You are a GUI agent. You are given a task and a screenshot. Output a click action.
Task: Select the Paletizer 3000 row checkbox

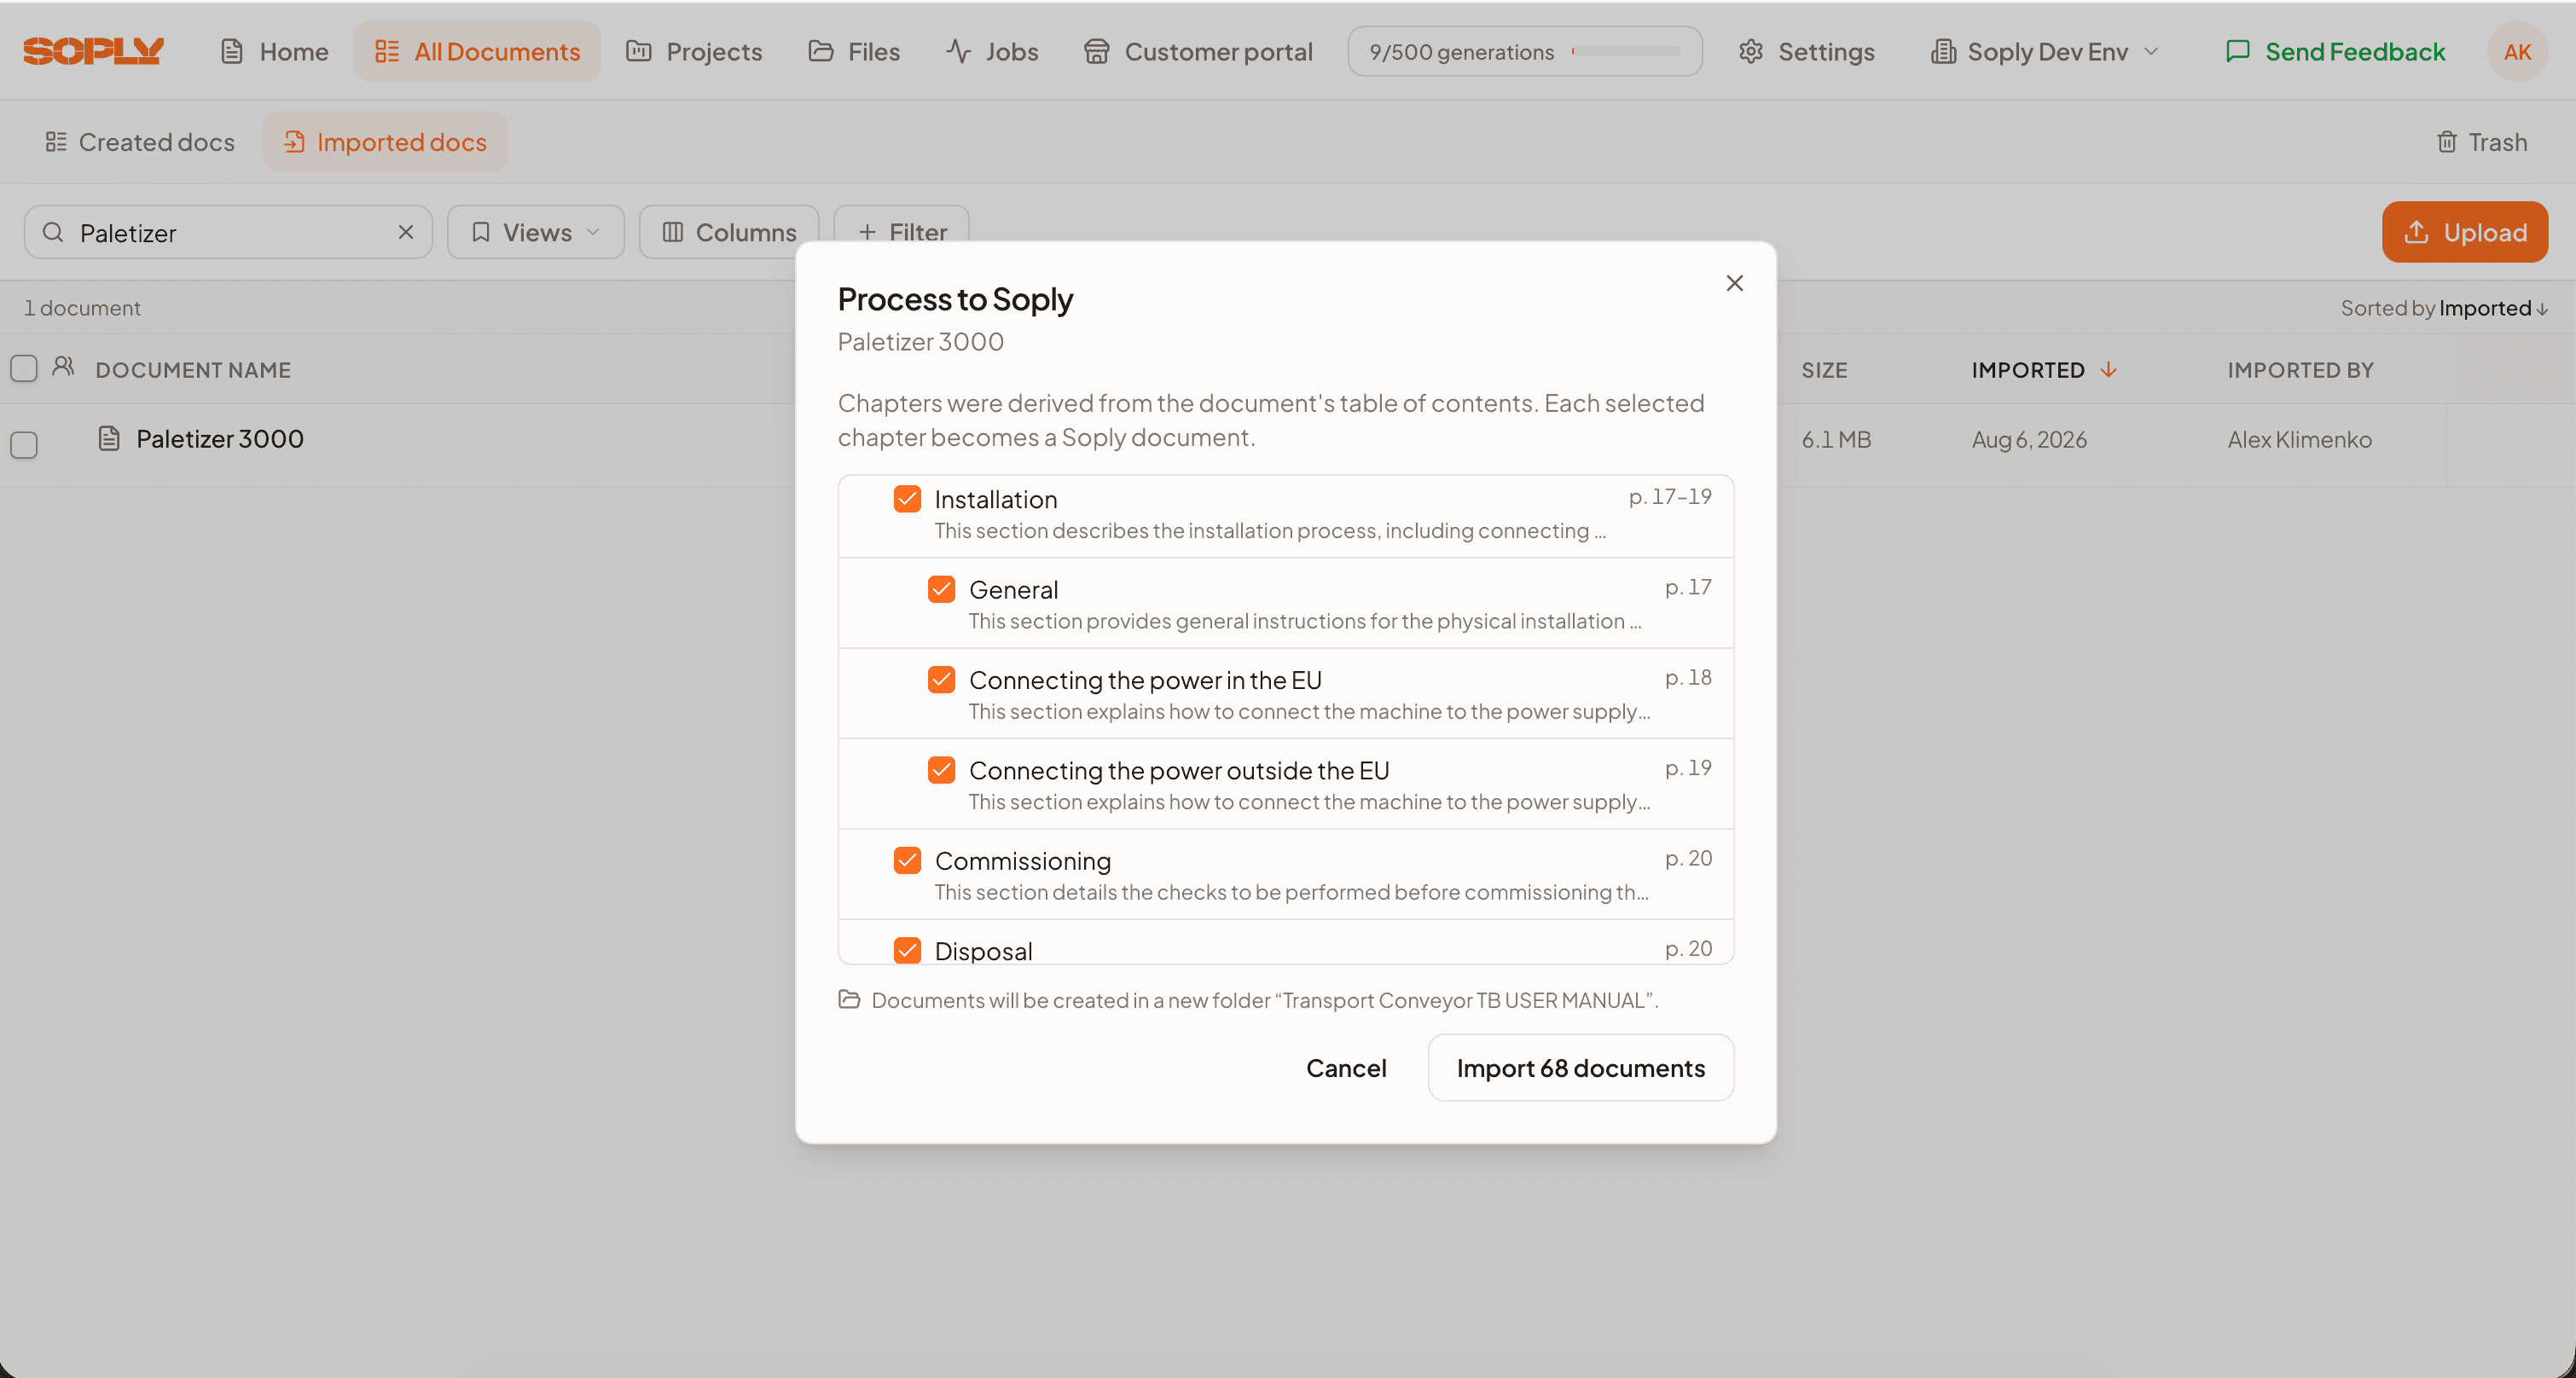tap(24, 444)
